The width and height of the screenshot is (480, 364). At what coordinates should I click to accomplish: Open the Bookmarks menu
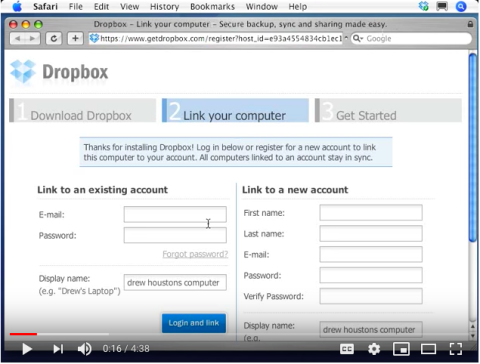tap(212, 7)
